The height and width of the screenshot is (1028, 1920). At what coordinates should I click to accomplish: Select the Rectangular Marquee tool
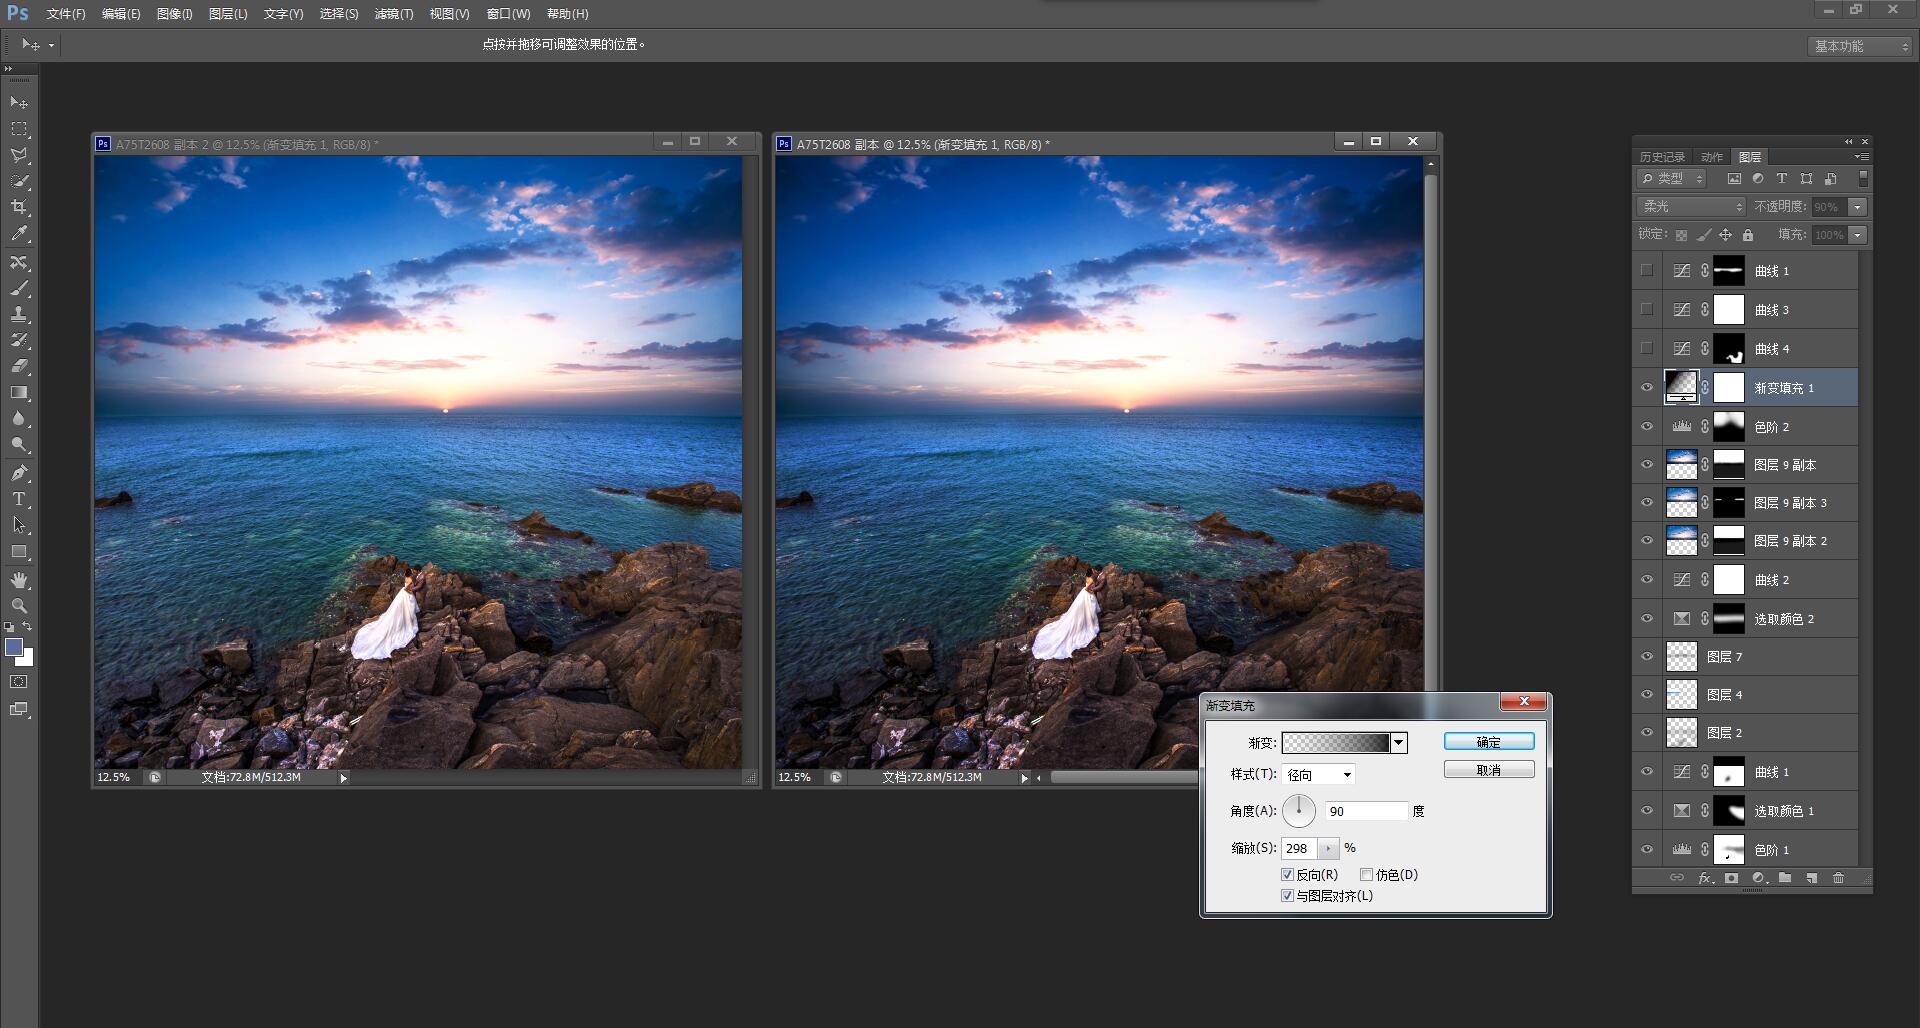tap(19, 129)
